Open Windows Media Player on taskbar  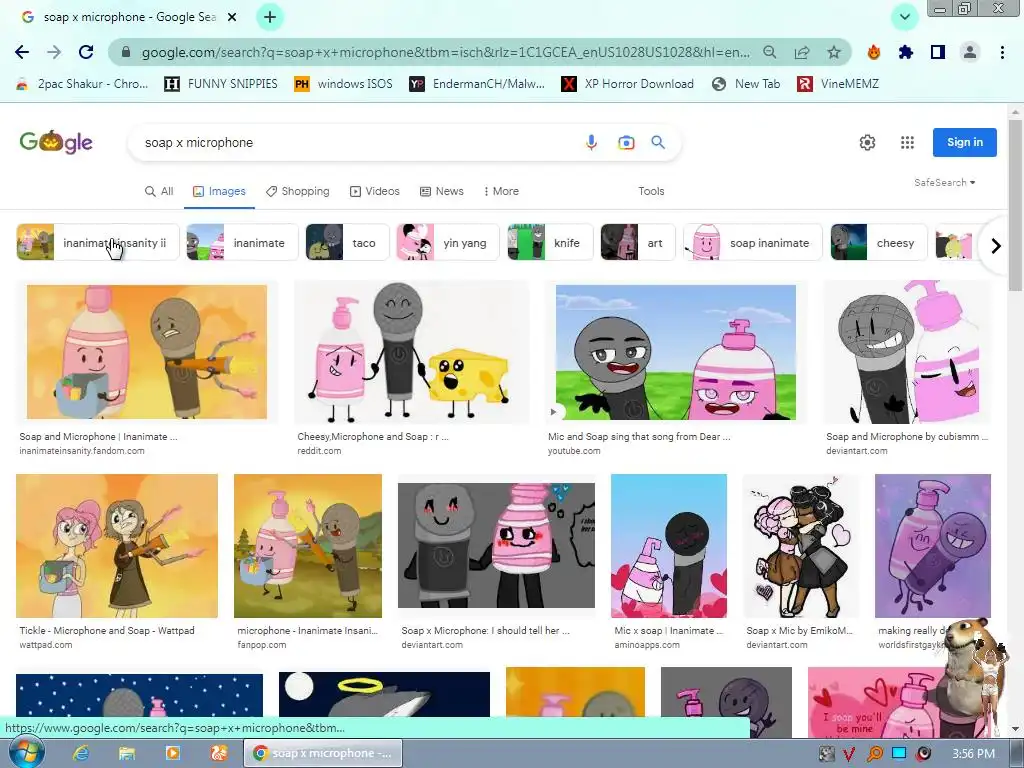173,753
